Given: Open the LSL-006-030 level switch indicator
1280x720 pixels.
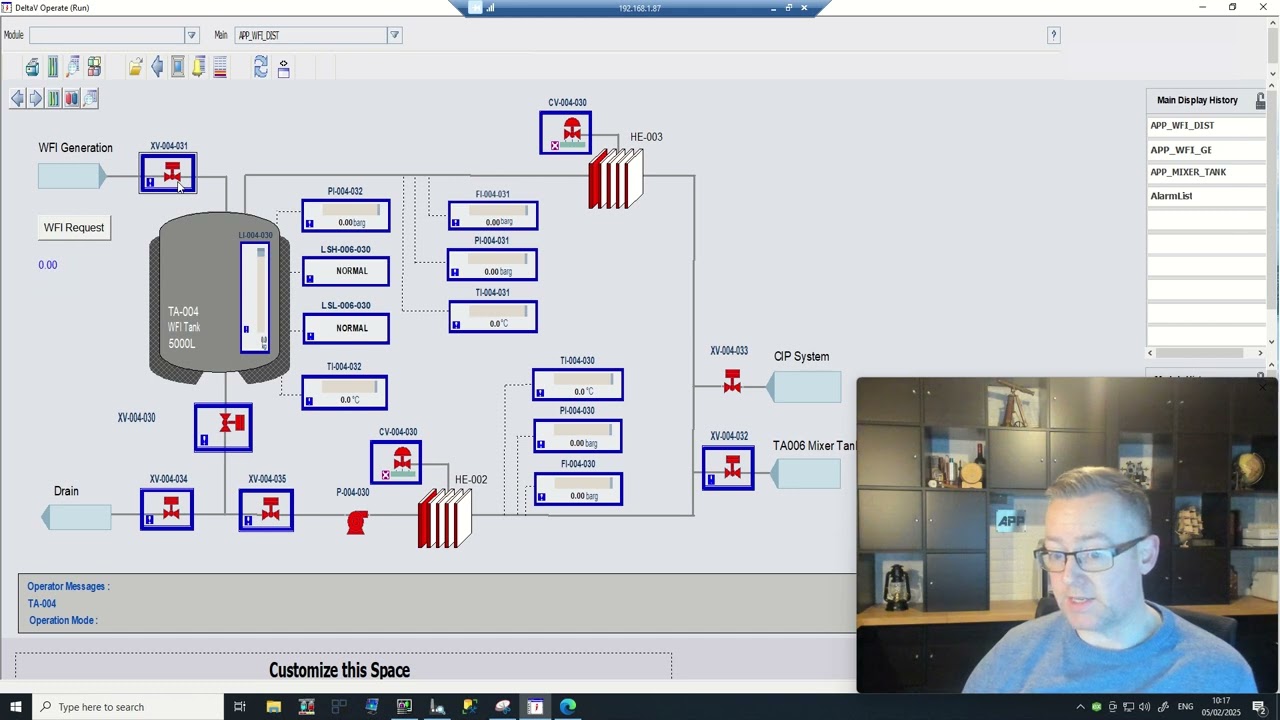Looking at the screenshot, I should [x=346, y=328].
